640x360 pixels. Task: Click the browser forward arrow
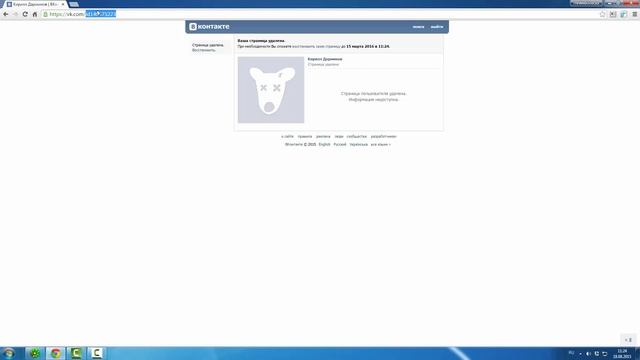16,14
